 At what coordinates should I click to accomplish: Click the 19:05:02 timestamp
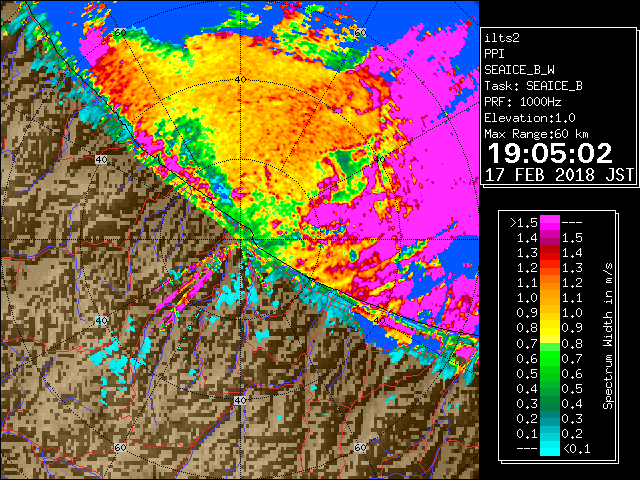click(x=550, y=153)
